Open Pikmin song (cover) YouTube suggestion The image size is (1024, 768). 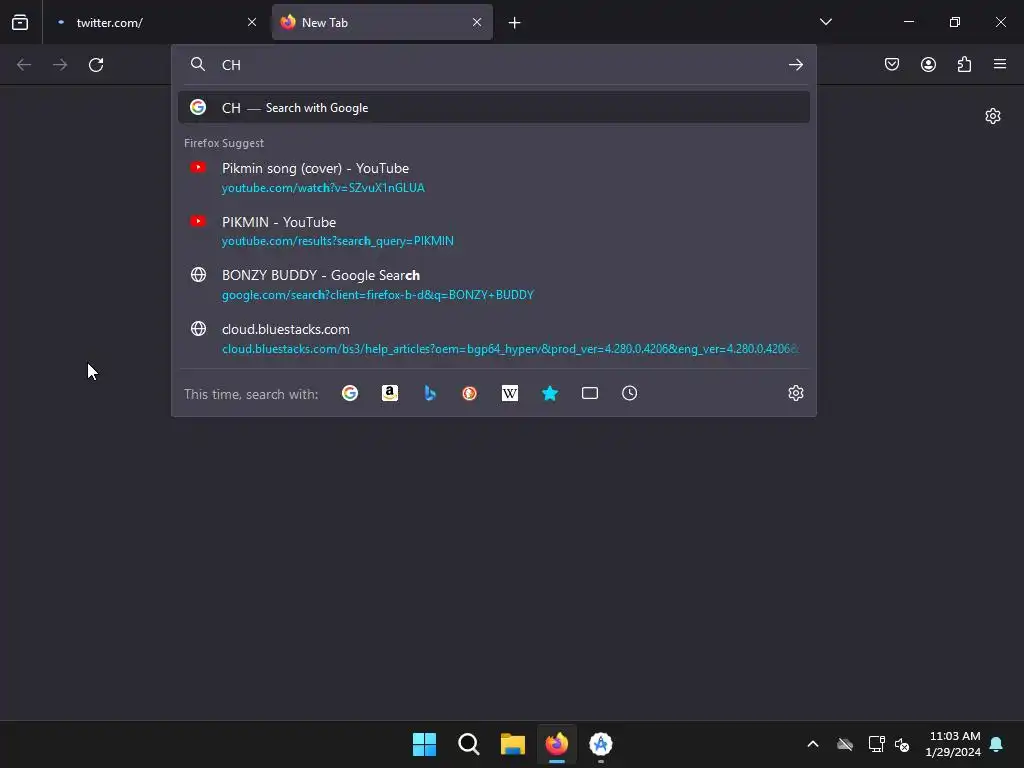[494, 178]
